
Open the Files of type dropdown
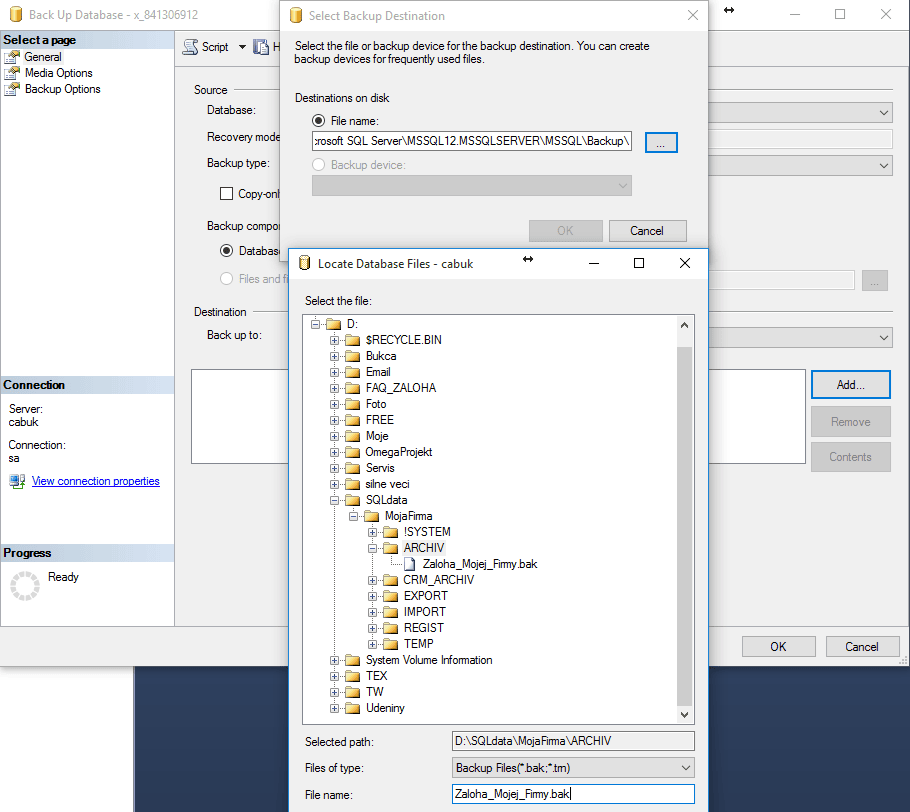[573, 768]
